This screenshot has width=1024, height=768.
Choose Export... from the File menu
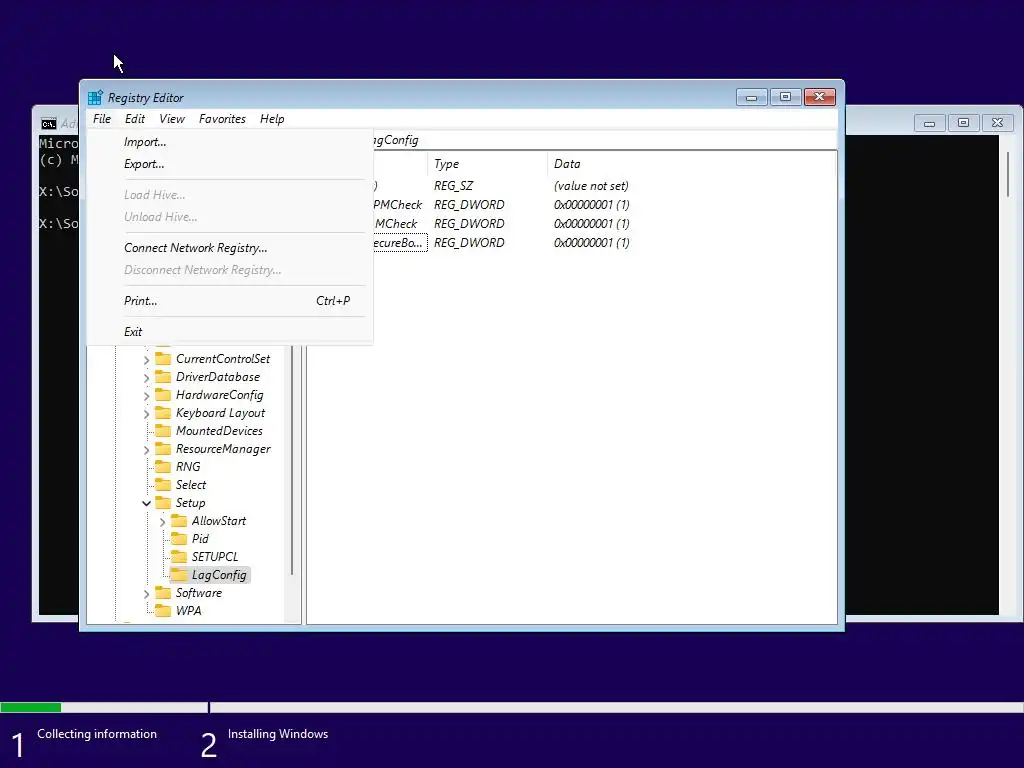(230, 164)
